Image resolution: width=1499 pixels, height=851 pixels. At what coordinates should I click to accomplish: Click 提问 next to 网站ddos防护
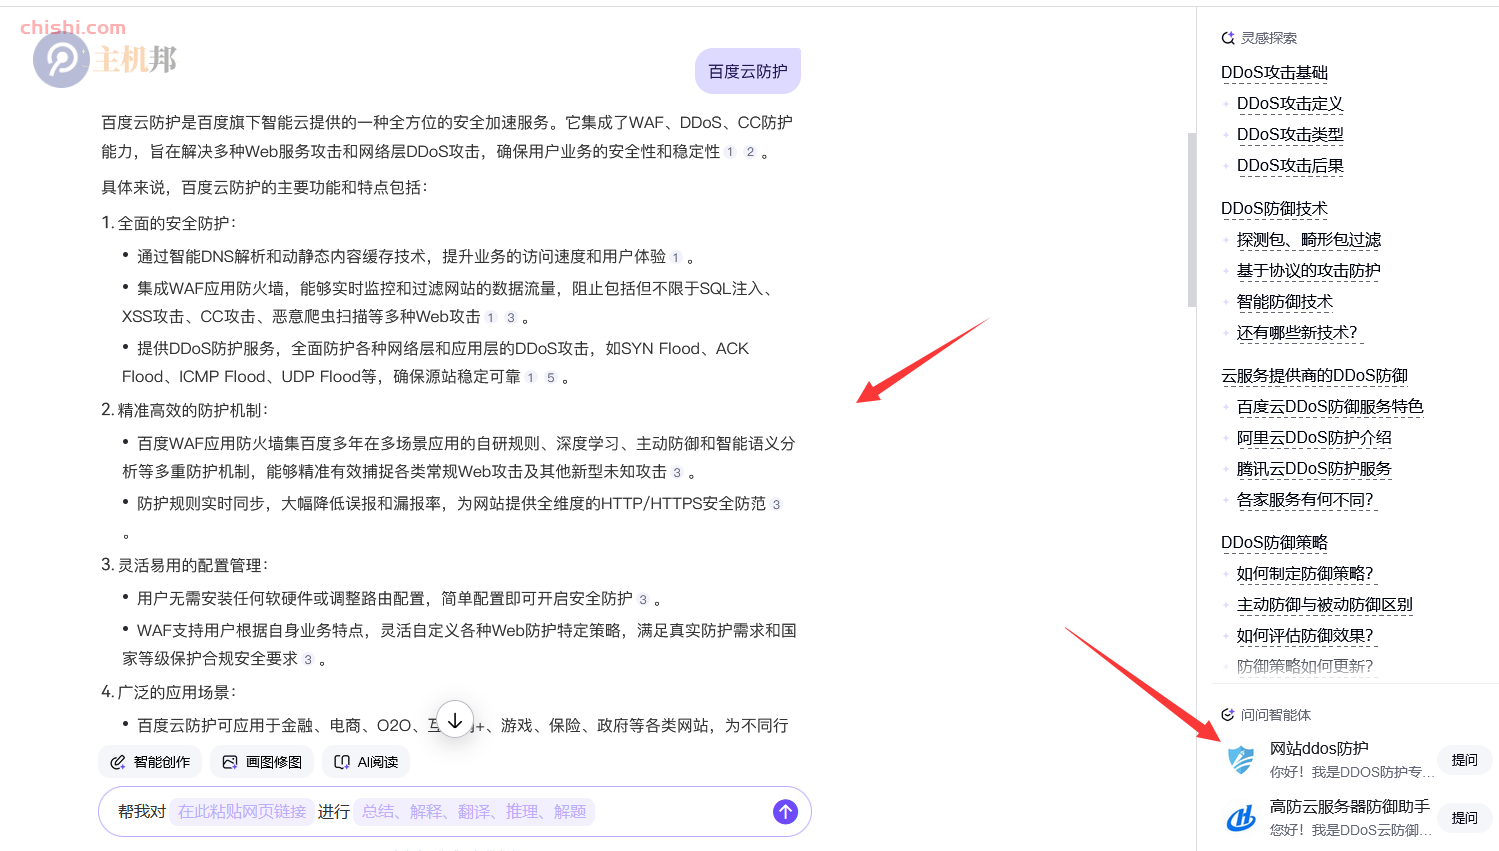coord(1465,760)
